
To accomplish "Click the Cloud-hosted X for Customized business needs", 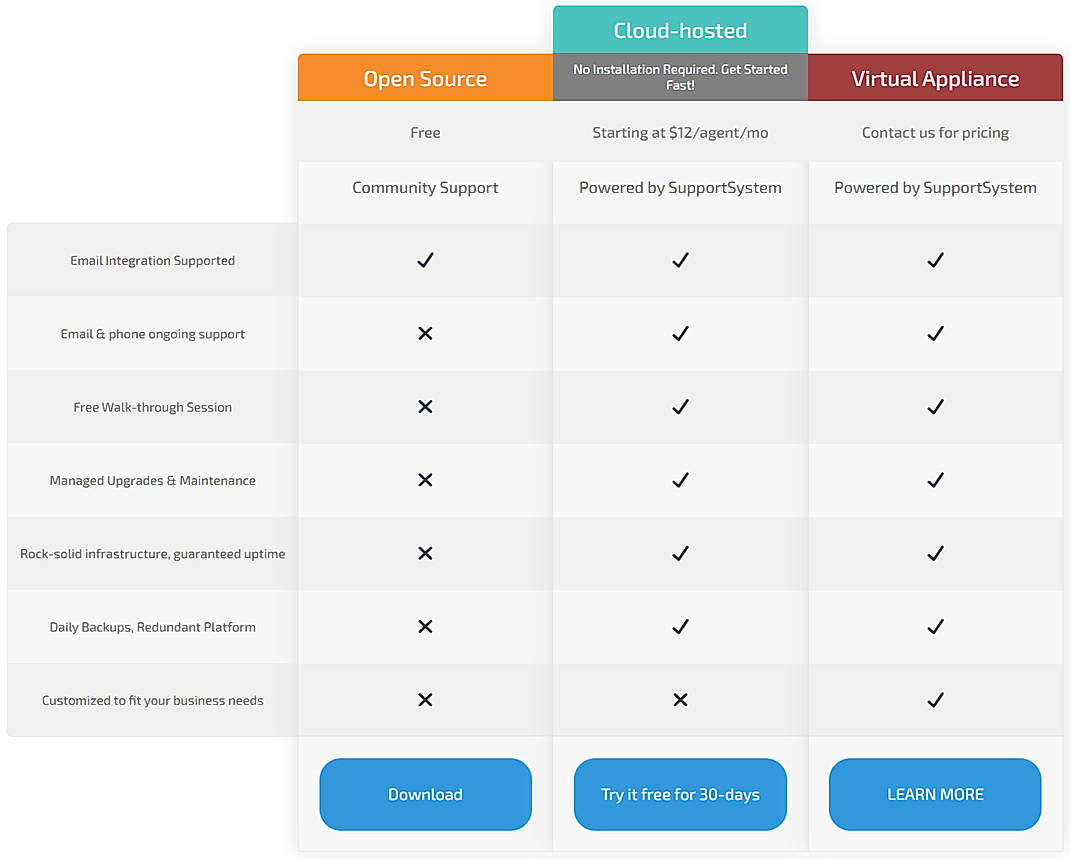I will pos(680,700).
